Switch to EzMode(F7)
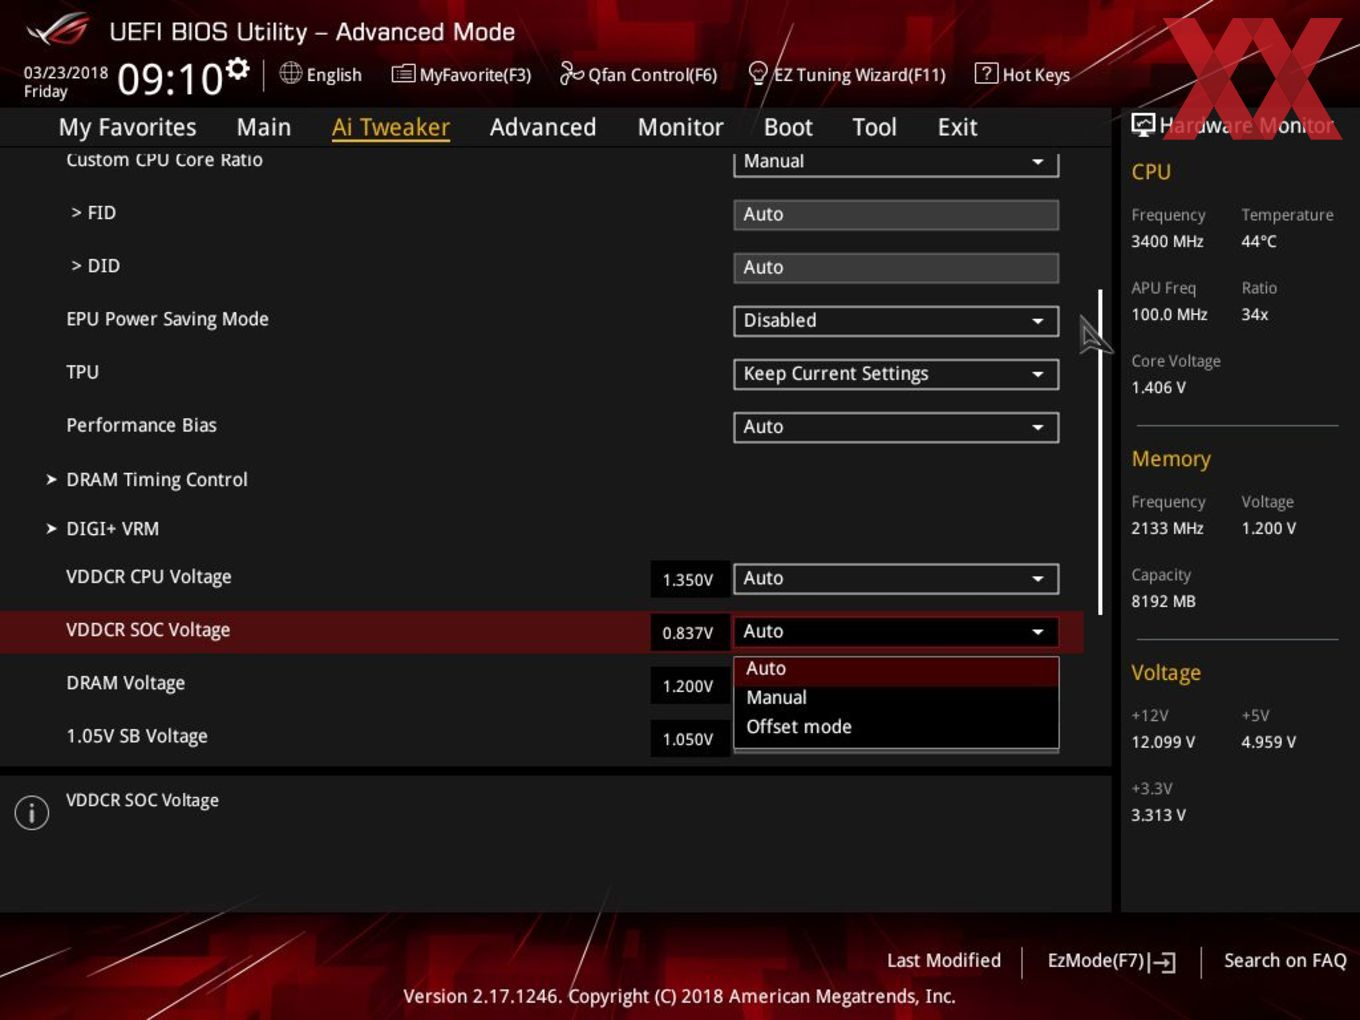This screenshot has width=1360, height=1020. 1111,961
